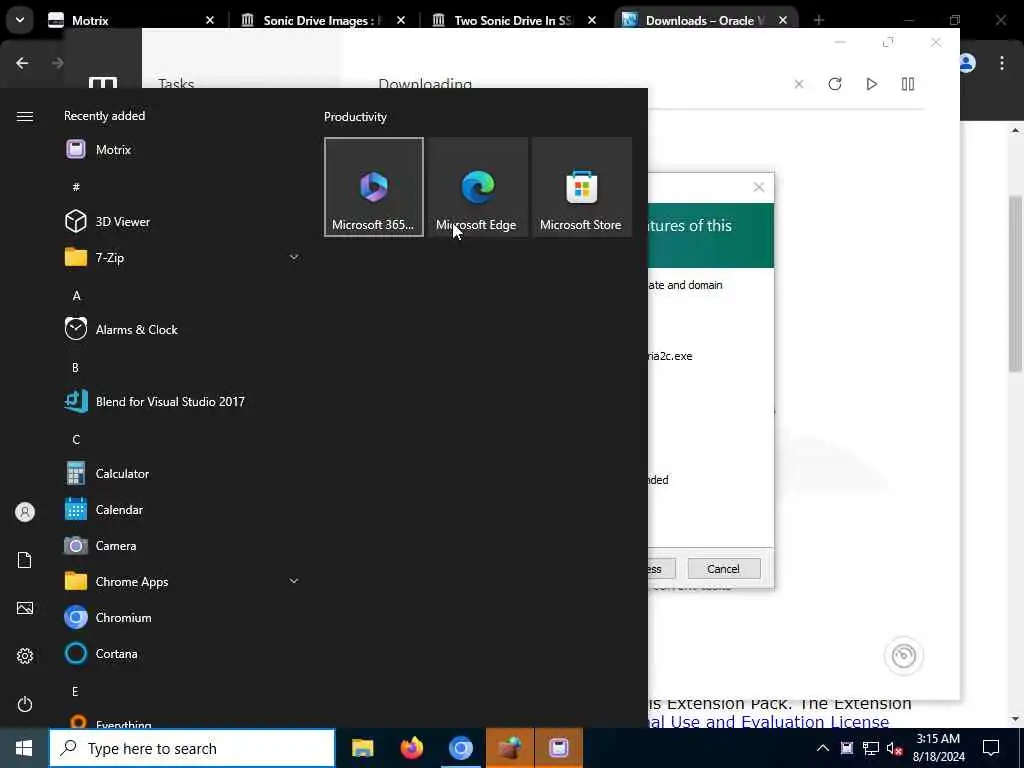Click the browser page vertical scrollbar
Viewport: 1024px width, 768px height.
click(x=1016, y=283)
